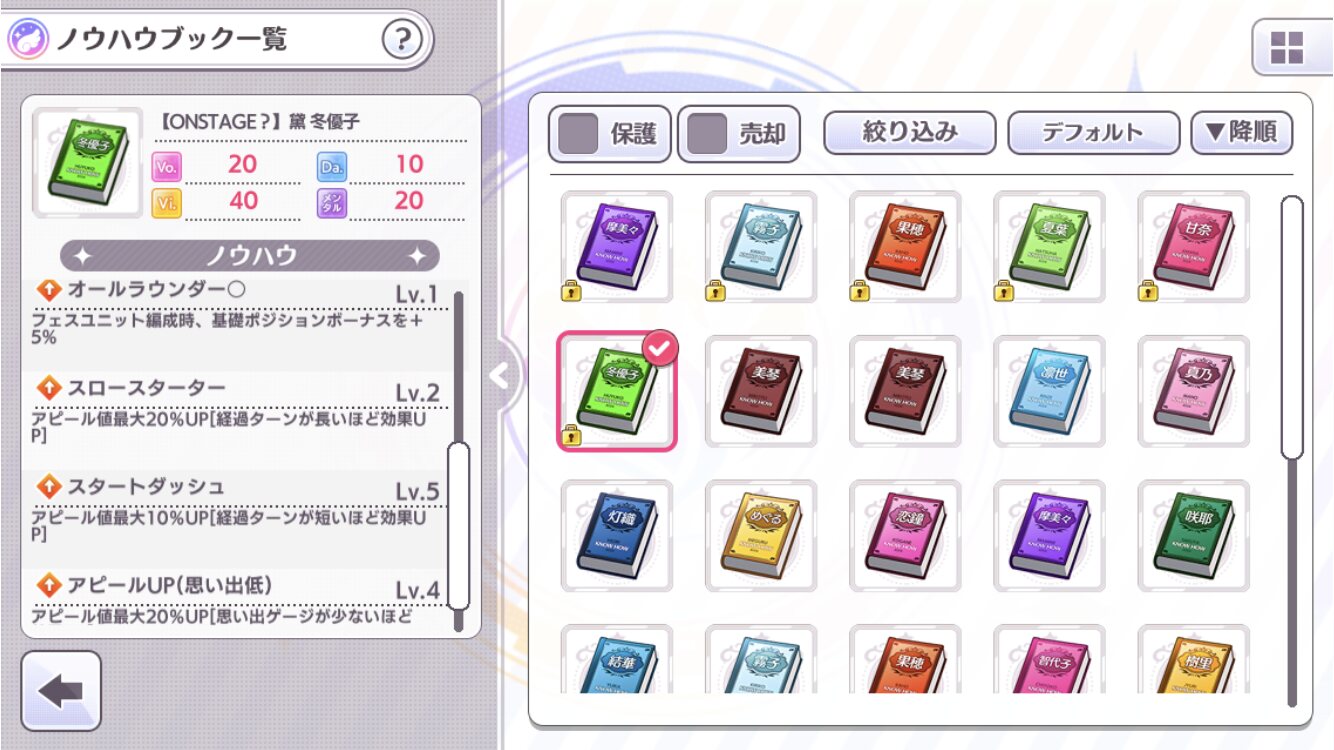
Task: Collapse the detail panel with left chevron
Action: click(498, 376)
